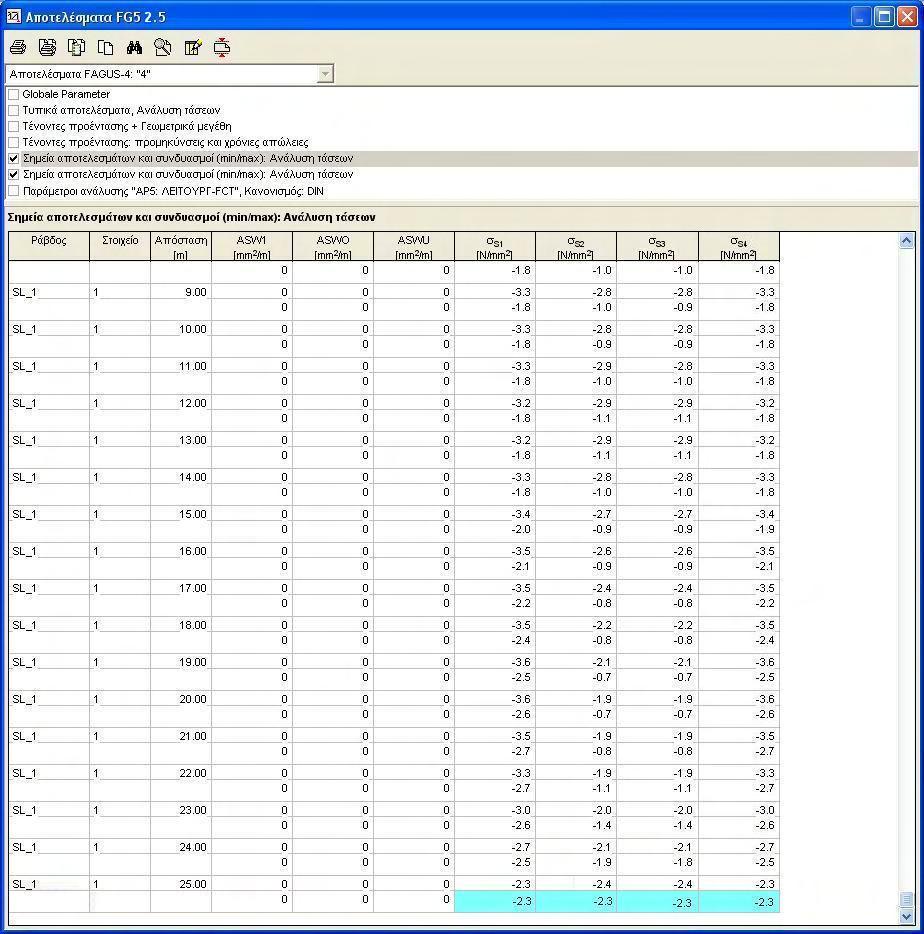Check 'Τένοντες προέντασης: προμηκύνσεις και χρόνιες απώλειες'

coord(14,142)
